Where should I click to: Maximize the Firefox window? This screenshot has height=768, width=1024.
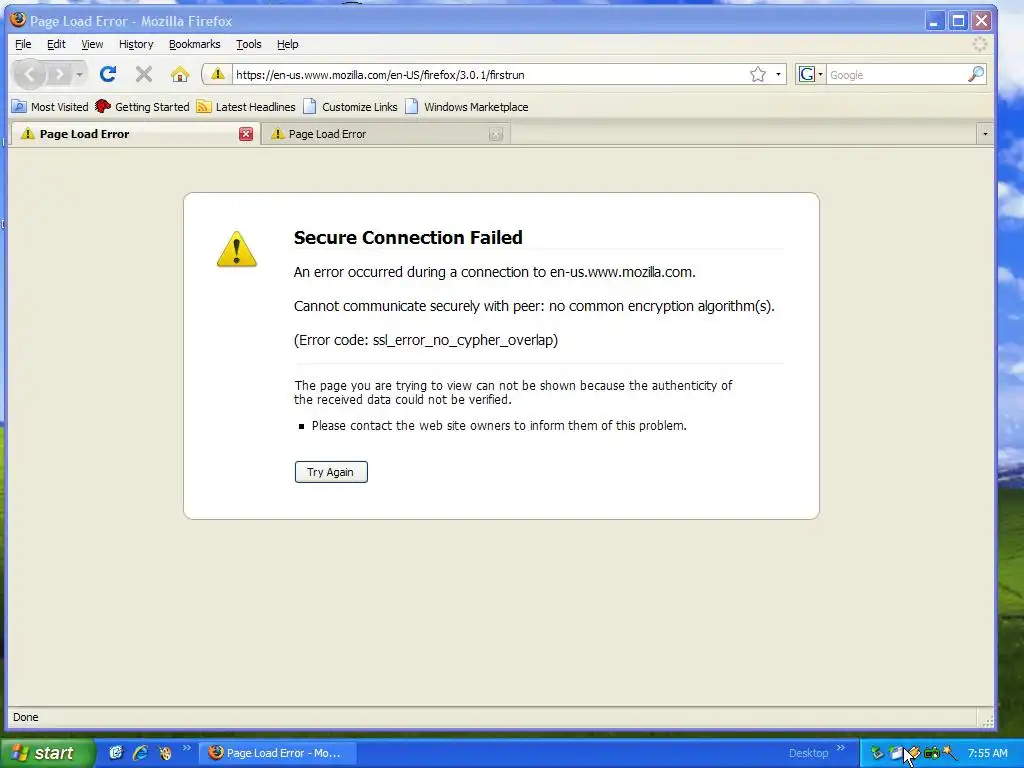958,21
